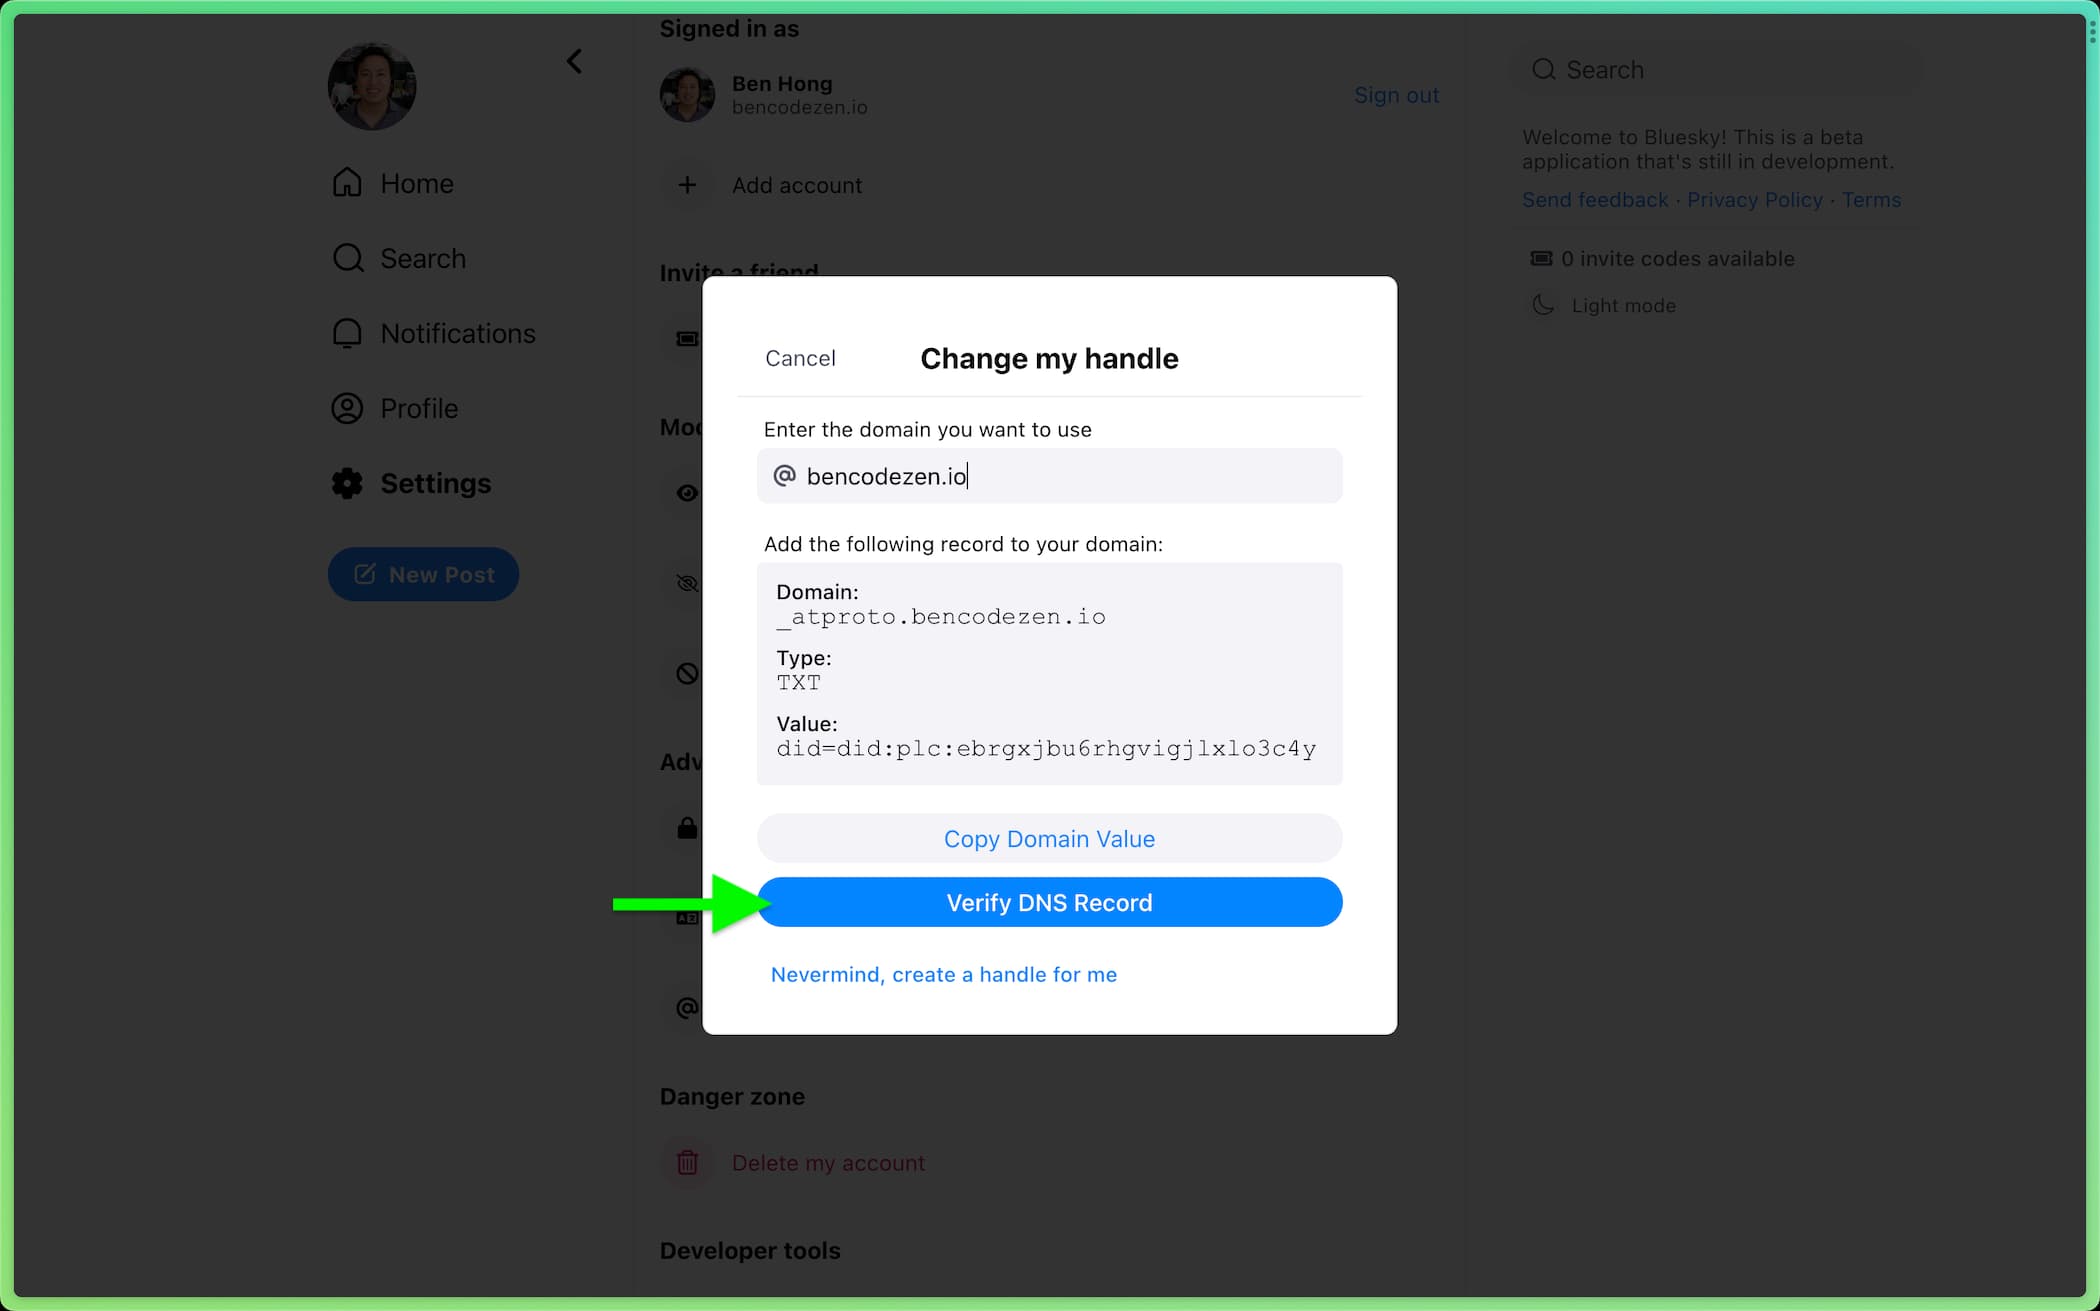Click the domain name input field

[x=1051, y=474]
